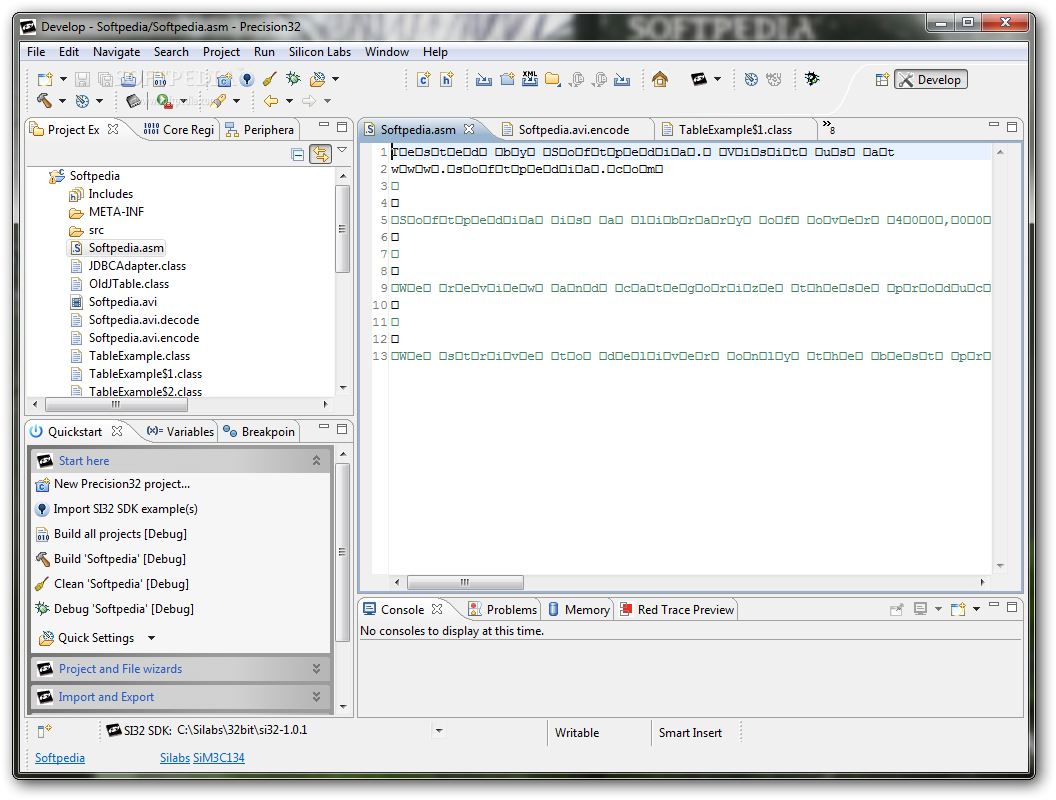Click the Develop perspective button
The height and width of the screenshot is (800, 1056).
pyautogui.click(x=931, y=79)
